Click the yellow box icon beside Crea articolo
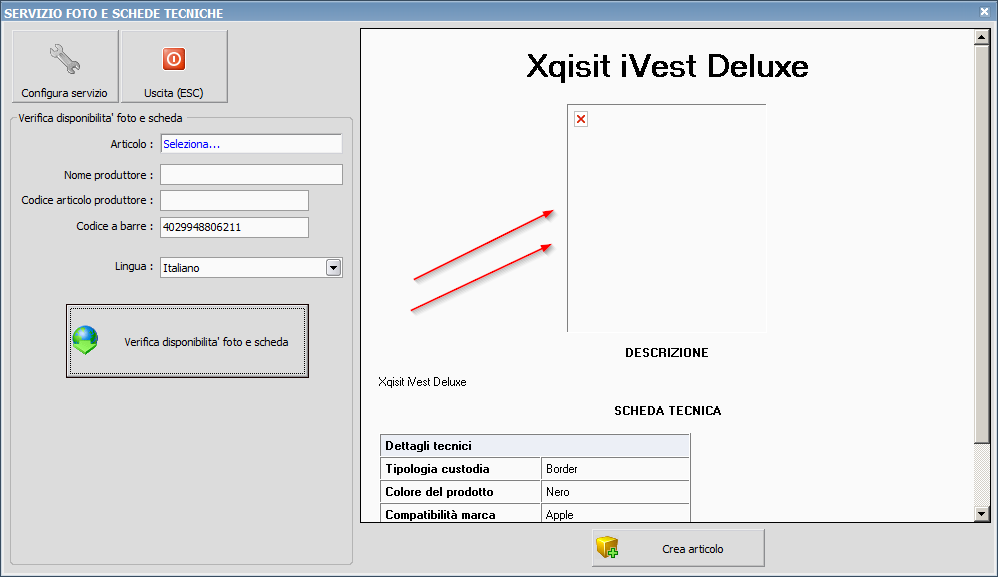The image size is (998, 577). tap(607, 547)
